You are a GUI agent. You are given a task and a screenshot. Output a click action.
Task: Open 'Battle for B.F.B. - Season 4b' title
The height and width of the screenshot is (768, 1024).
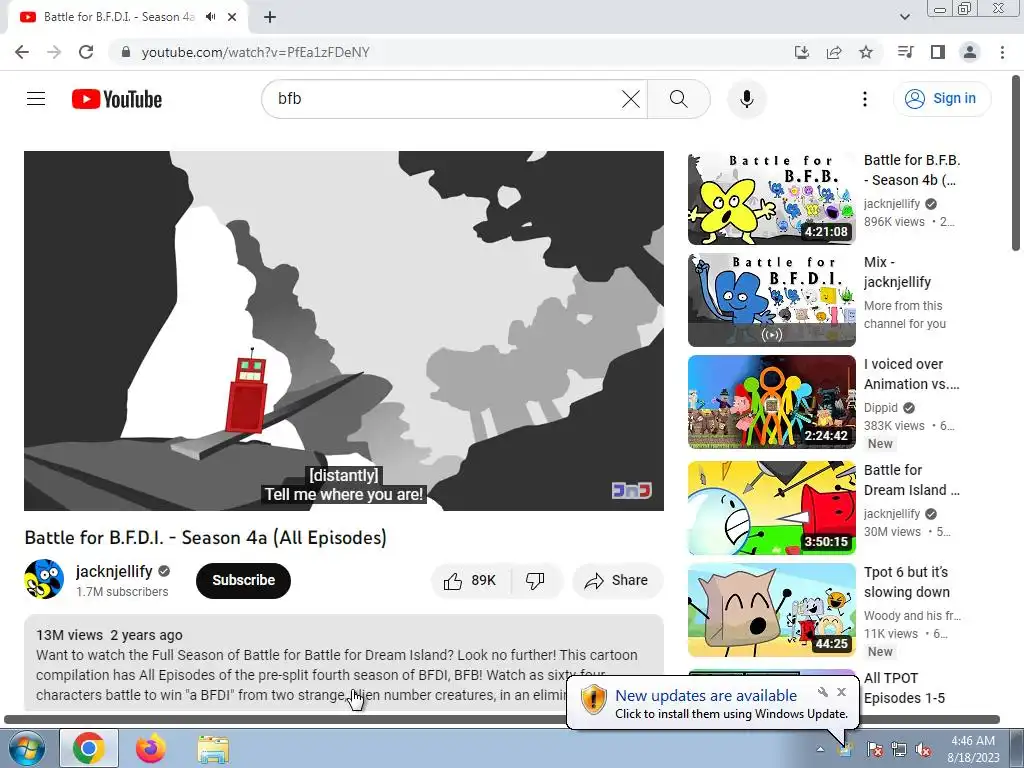912,170
